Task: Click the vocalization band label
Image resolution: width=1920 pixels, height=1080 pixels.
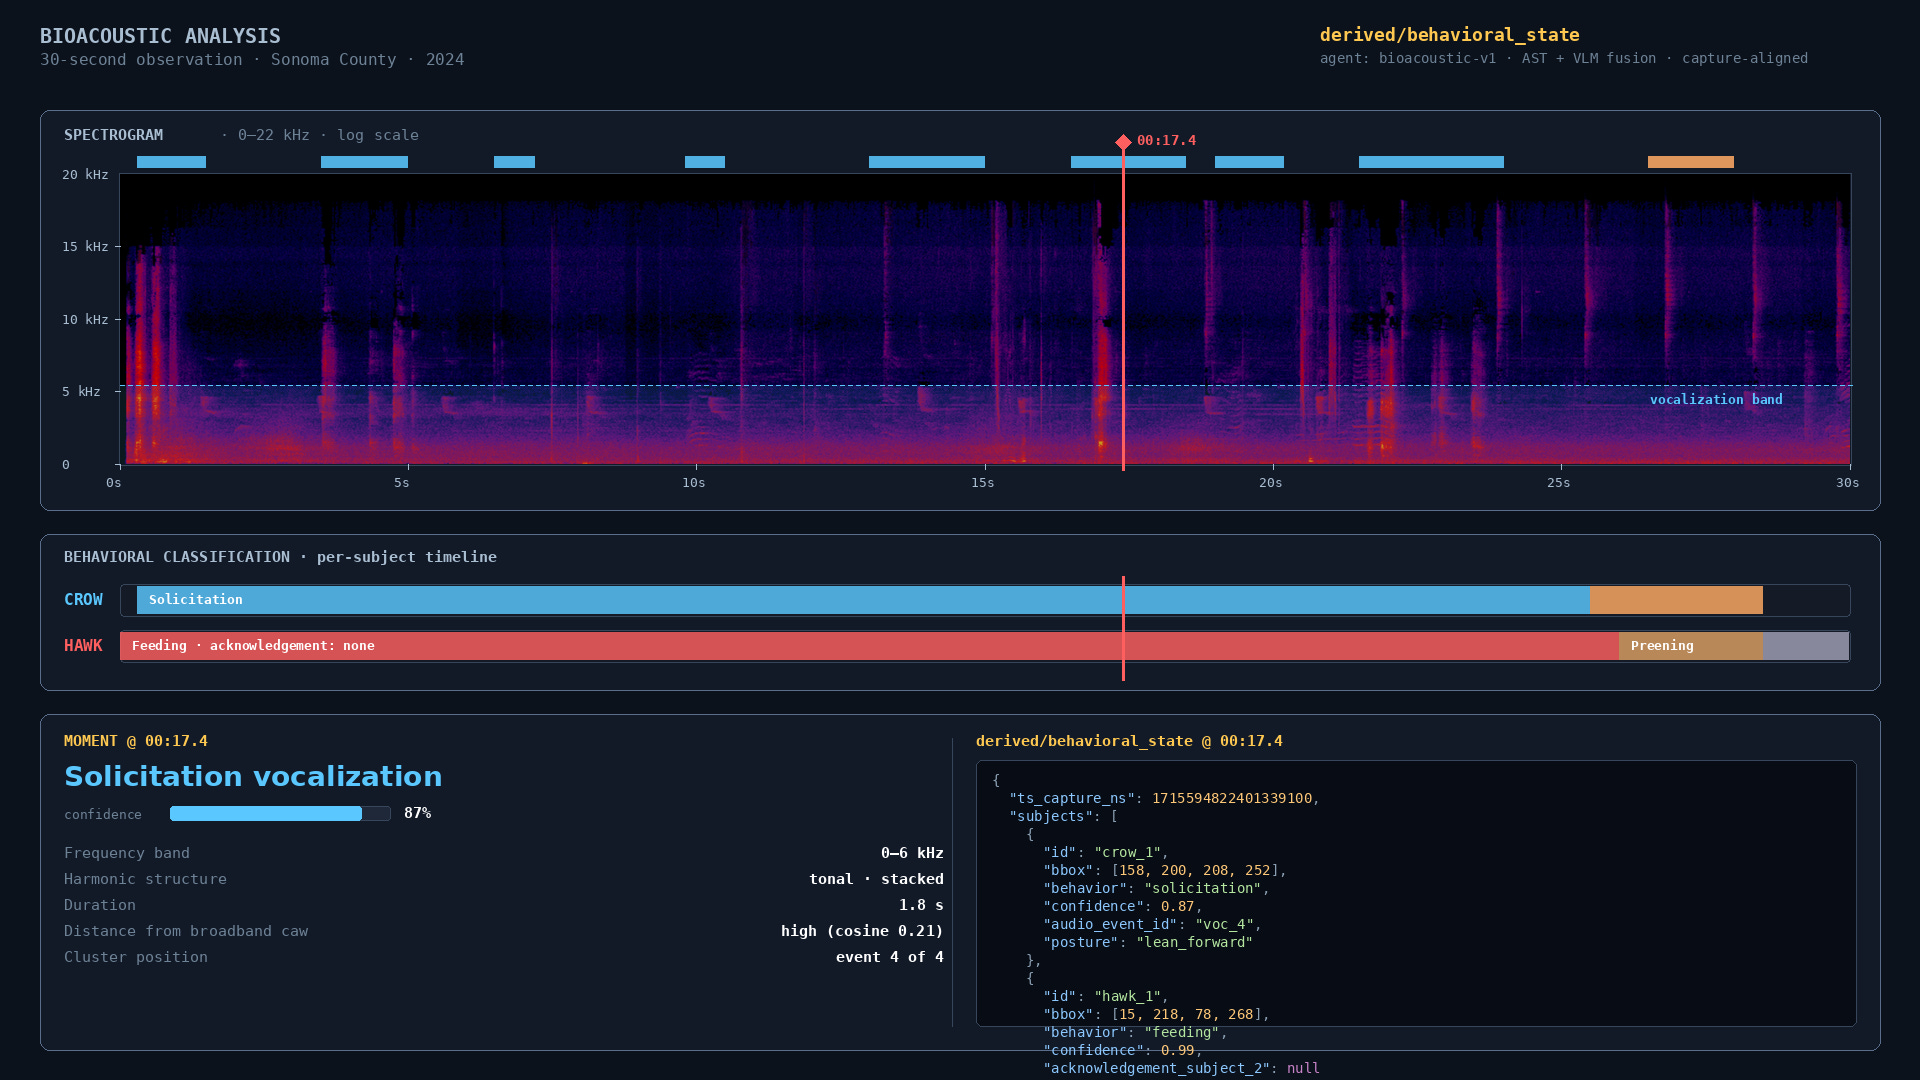Action: [1716, 400]
